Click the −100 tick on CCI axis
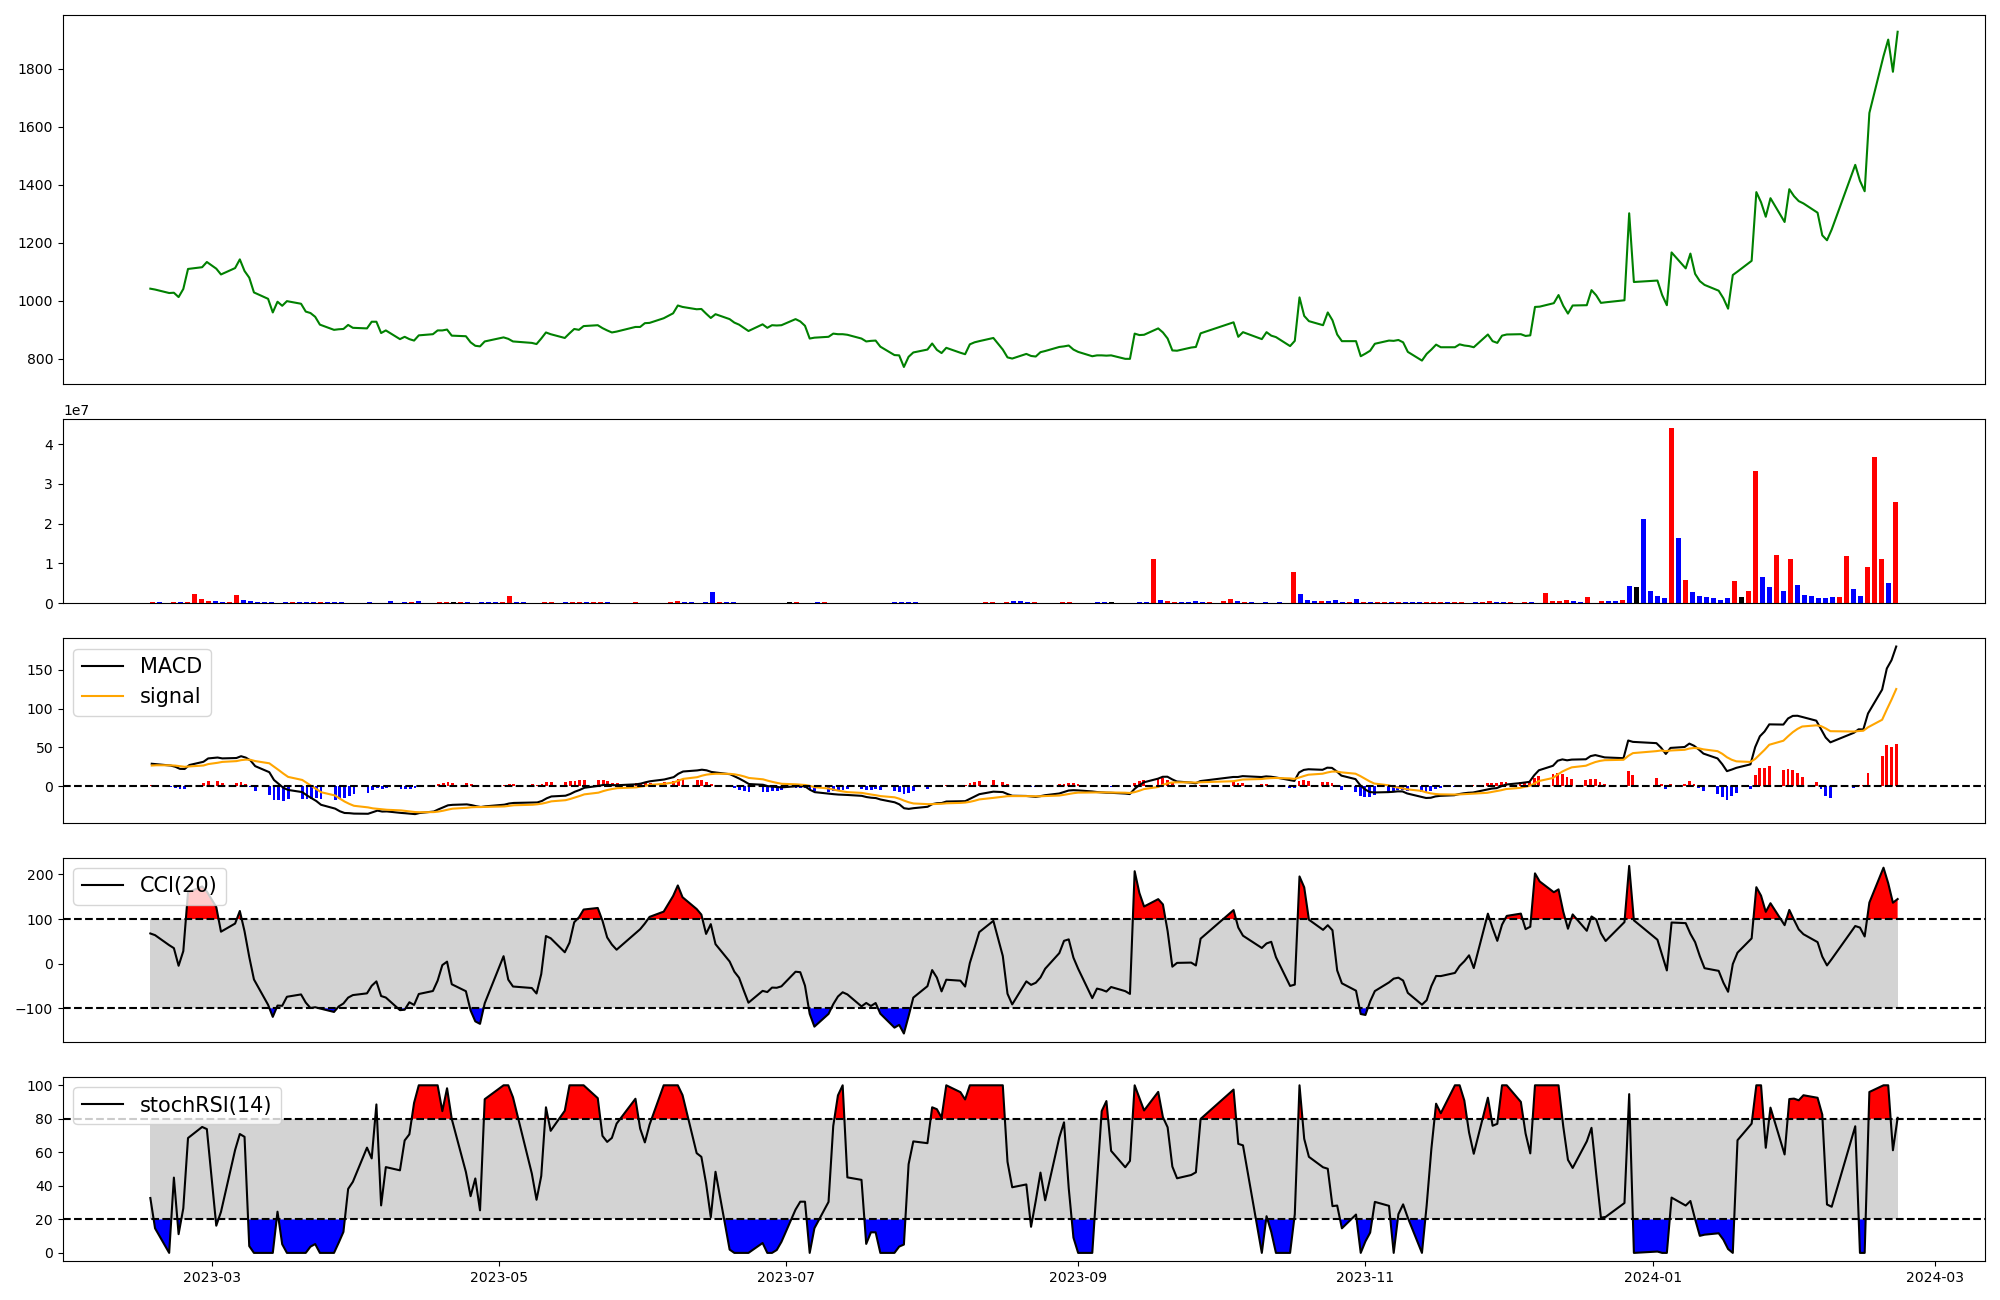Viewport: 2000px width, 1300px height. (34, 1008)
